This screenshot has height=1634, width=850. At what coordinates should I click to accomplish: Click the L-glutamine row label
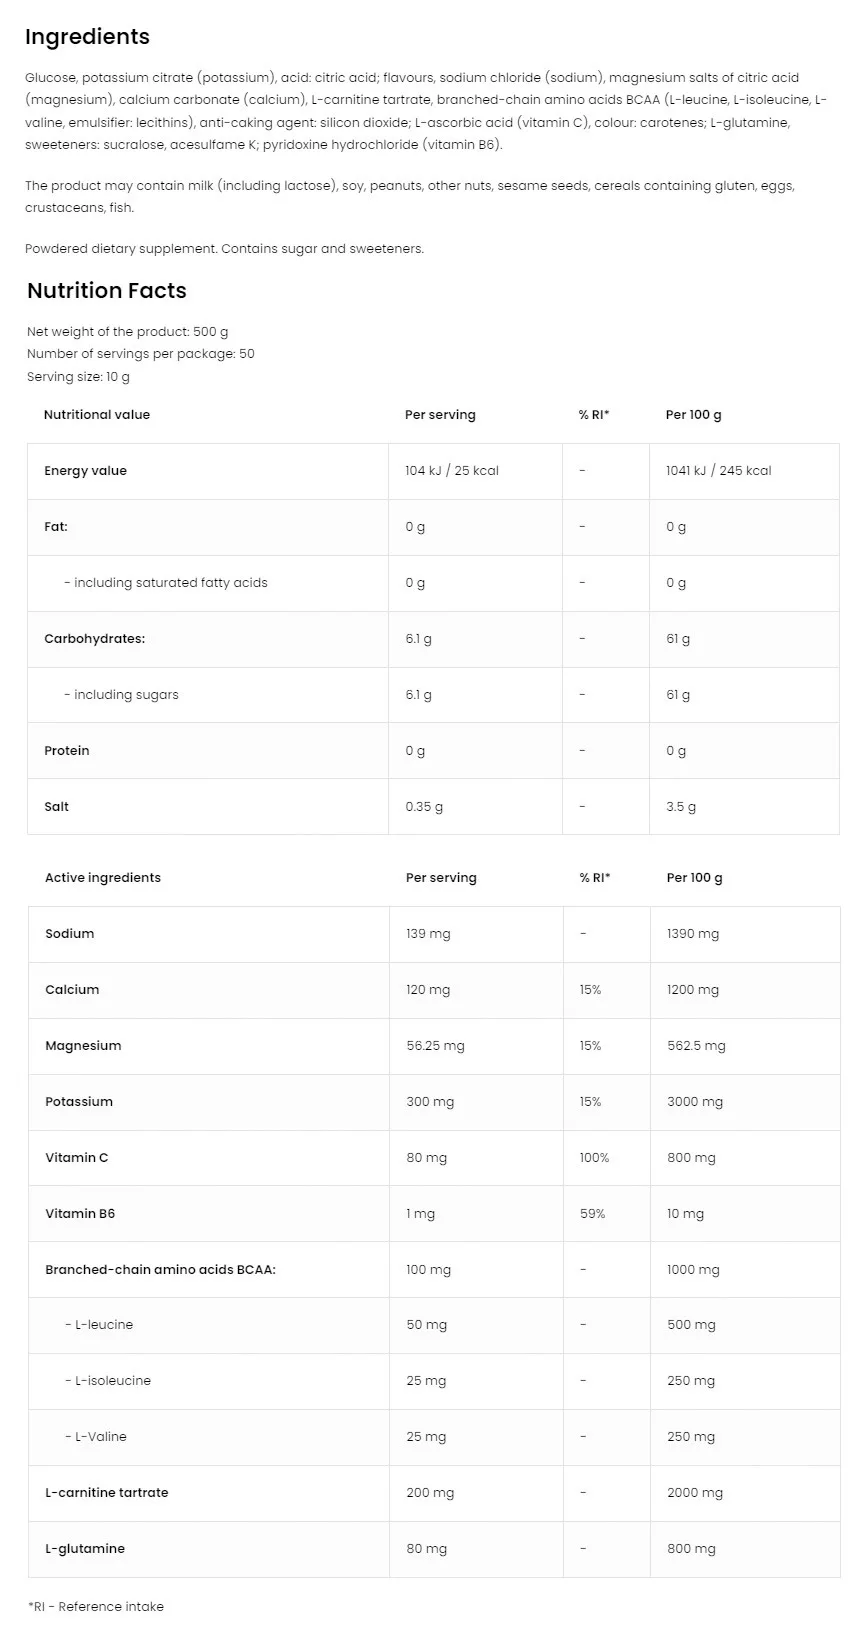coord(85,1549)
